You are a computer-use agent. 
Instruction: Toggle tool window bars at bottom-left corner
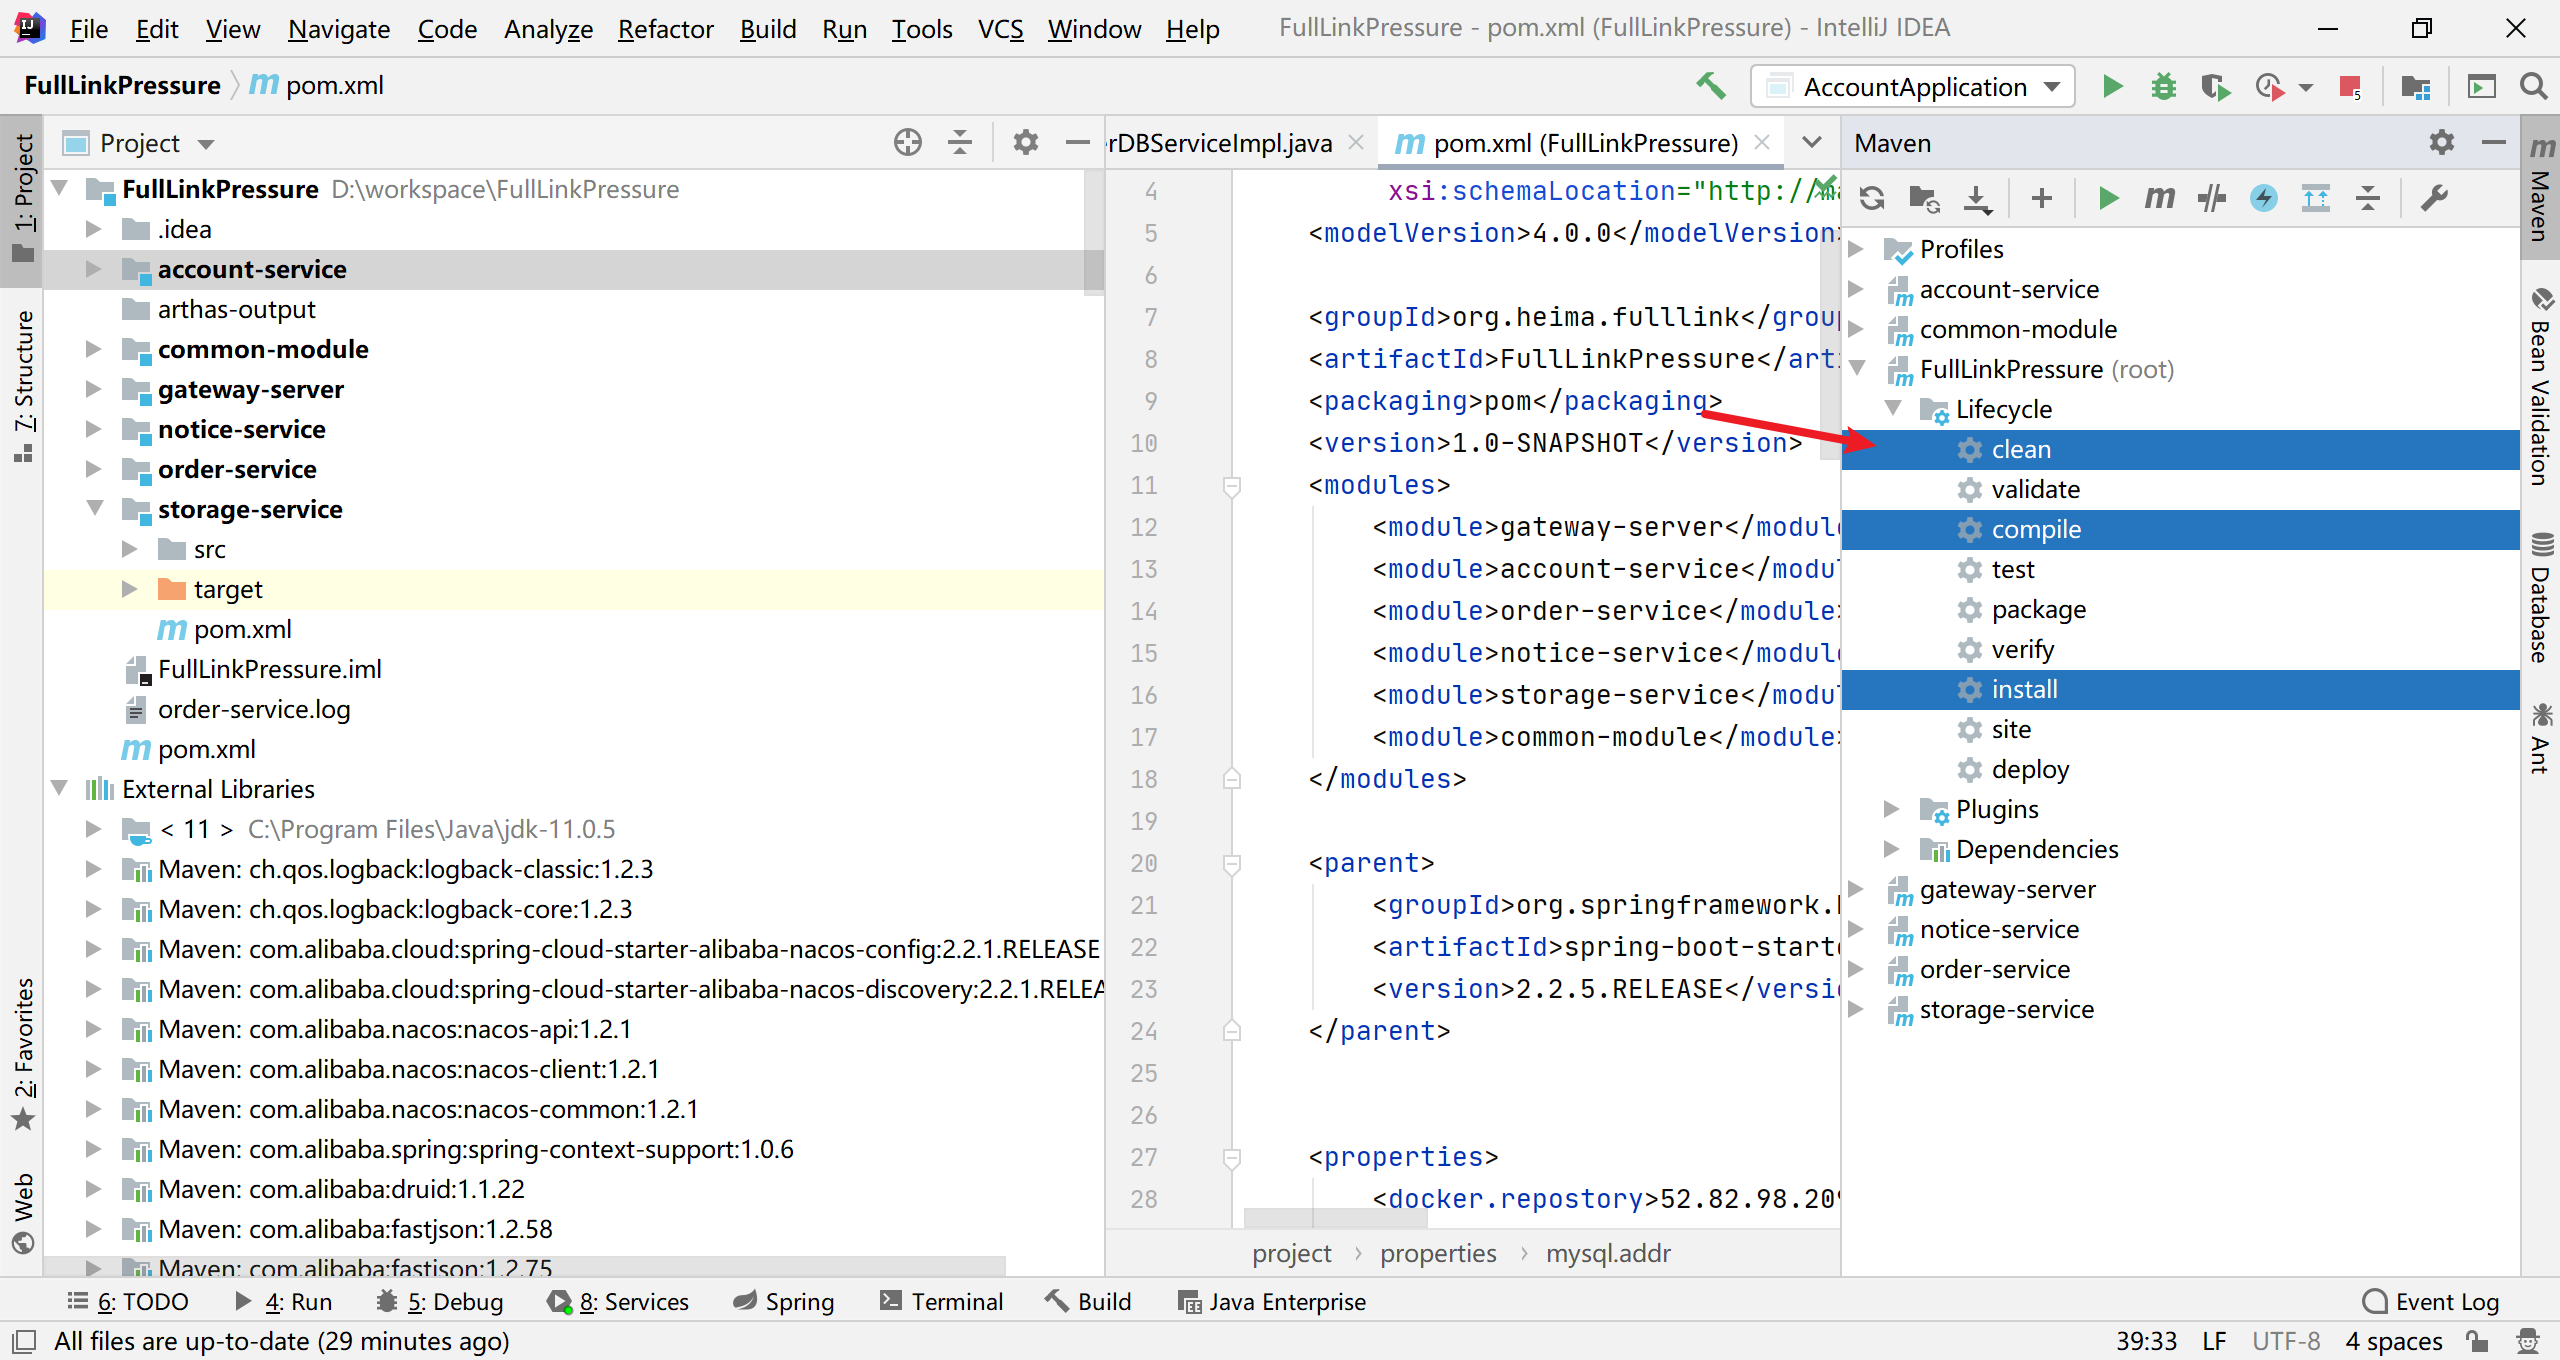tap(22, 1341)
